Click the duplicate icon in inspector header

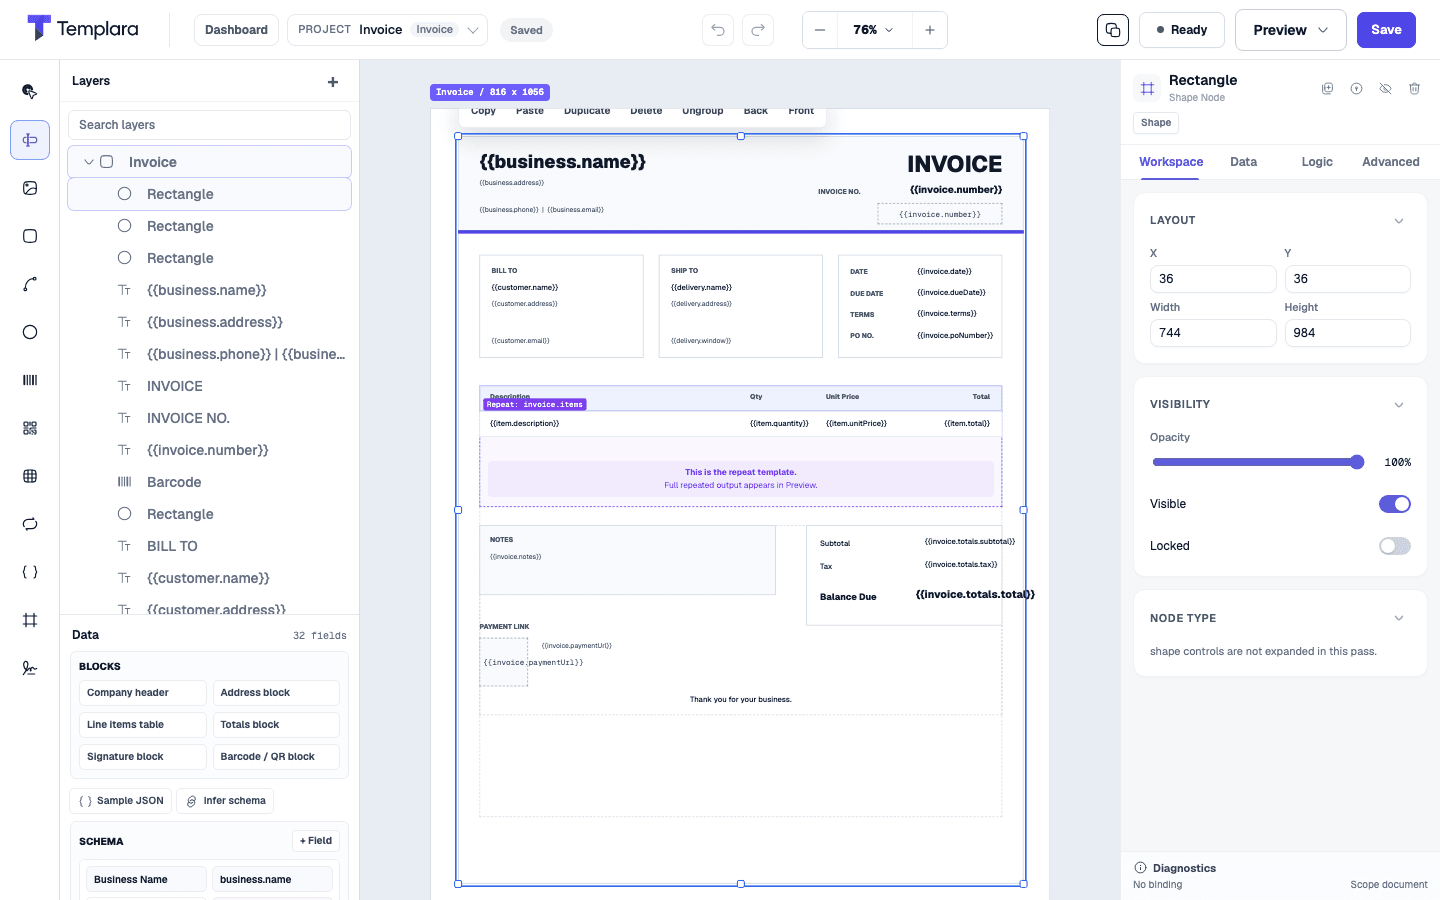coord(1328,89)
